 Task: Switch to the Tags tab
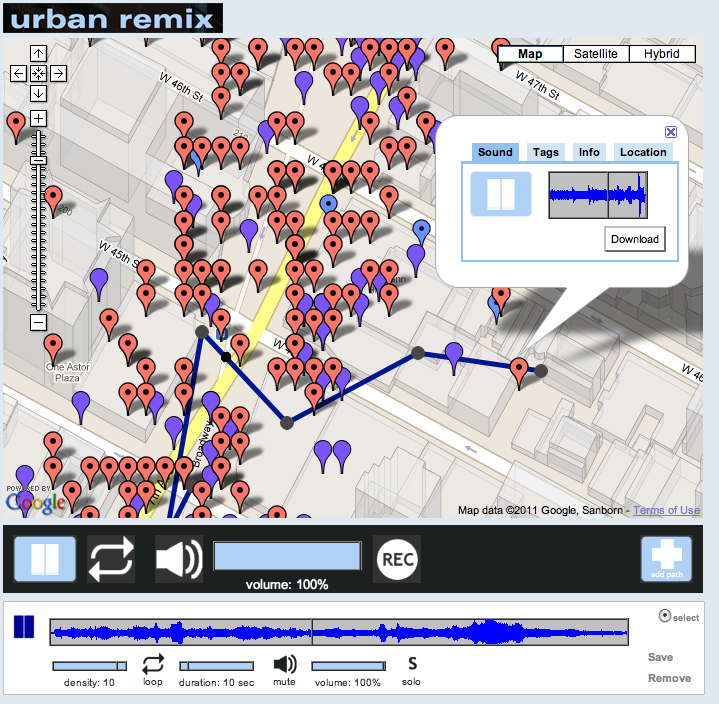[x=545, y=152]
